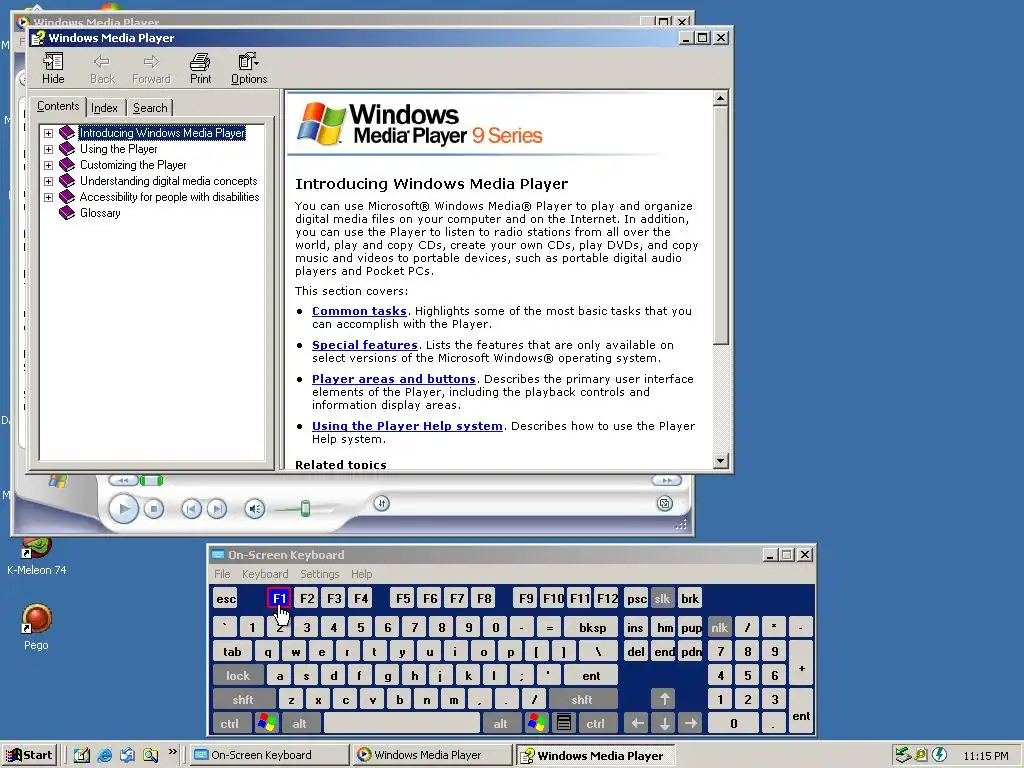Open the Common tasks link

click(359, 311)
